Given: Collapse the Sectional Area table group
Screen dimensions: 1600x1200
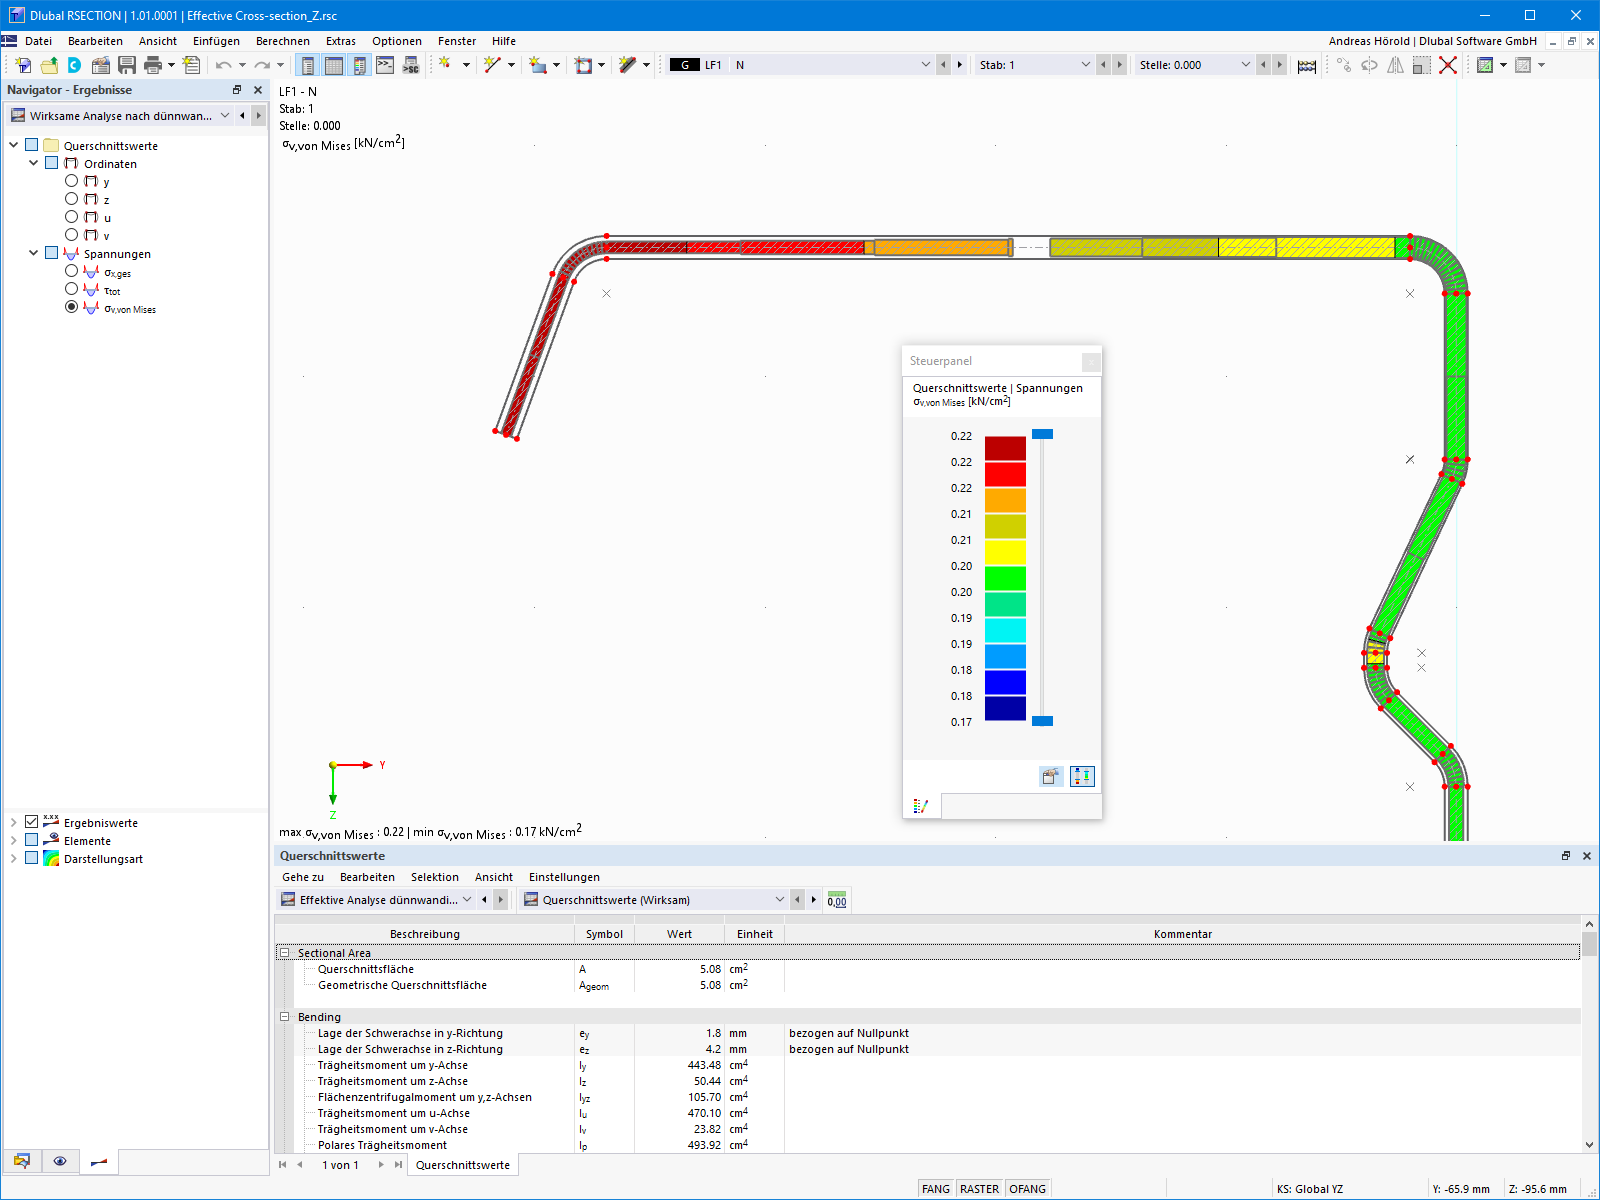Looking at the screenshot, I should [x=285, y=953].
